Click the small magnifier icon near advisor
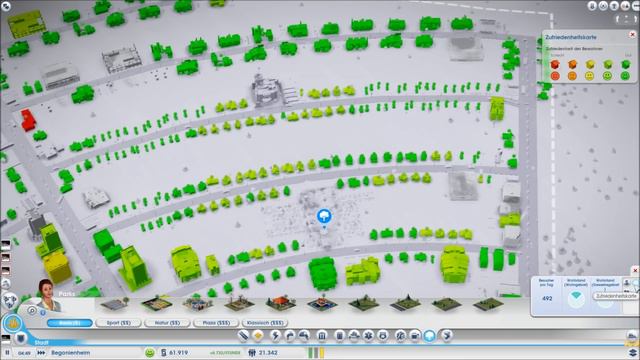This screenshot has height=360, width=640. click(32, 311)
